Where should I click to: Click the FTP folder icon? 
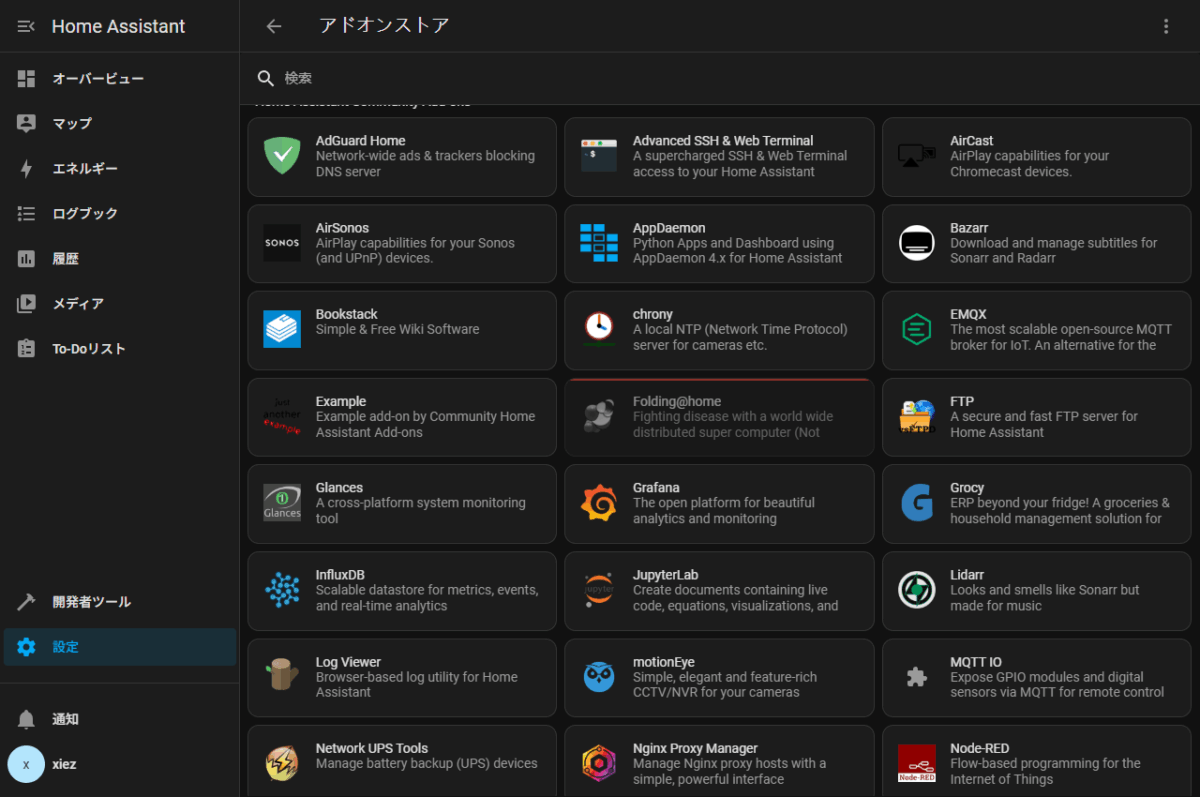click(917, 416)
